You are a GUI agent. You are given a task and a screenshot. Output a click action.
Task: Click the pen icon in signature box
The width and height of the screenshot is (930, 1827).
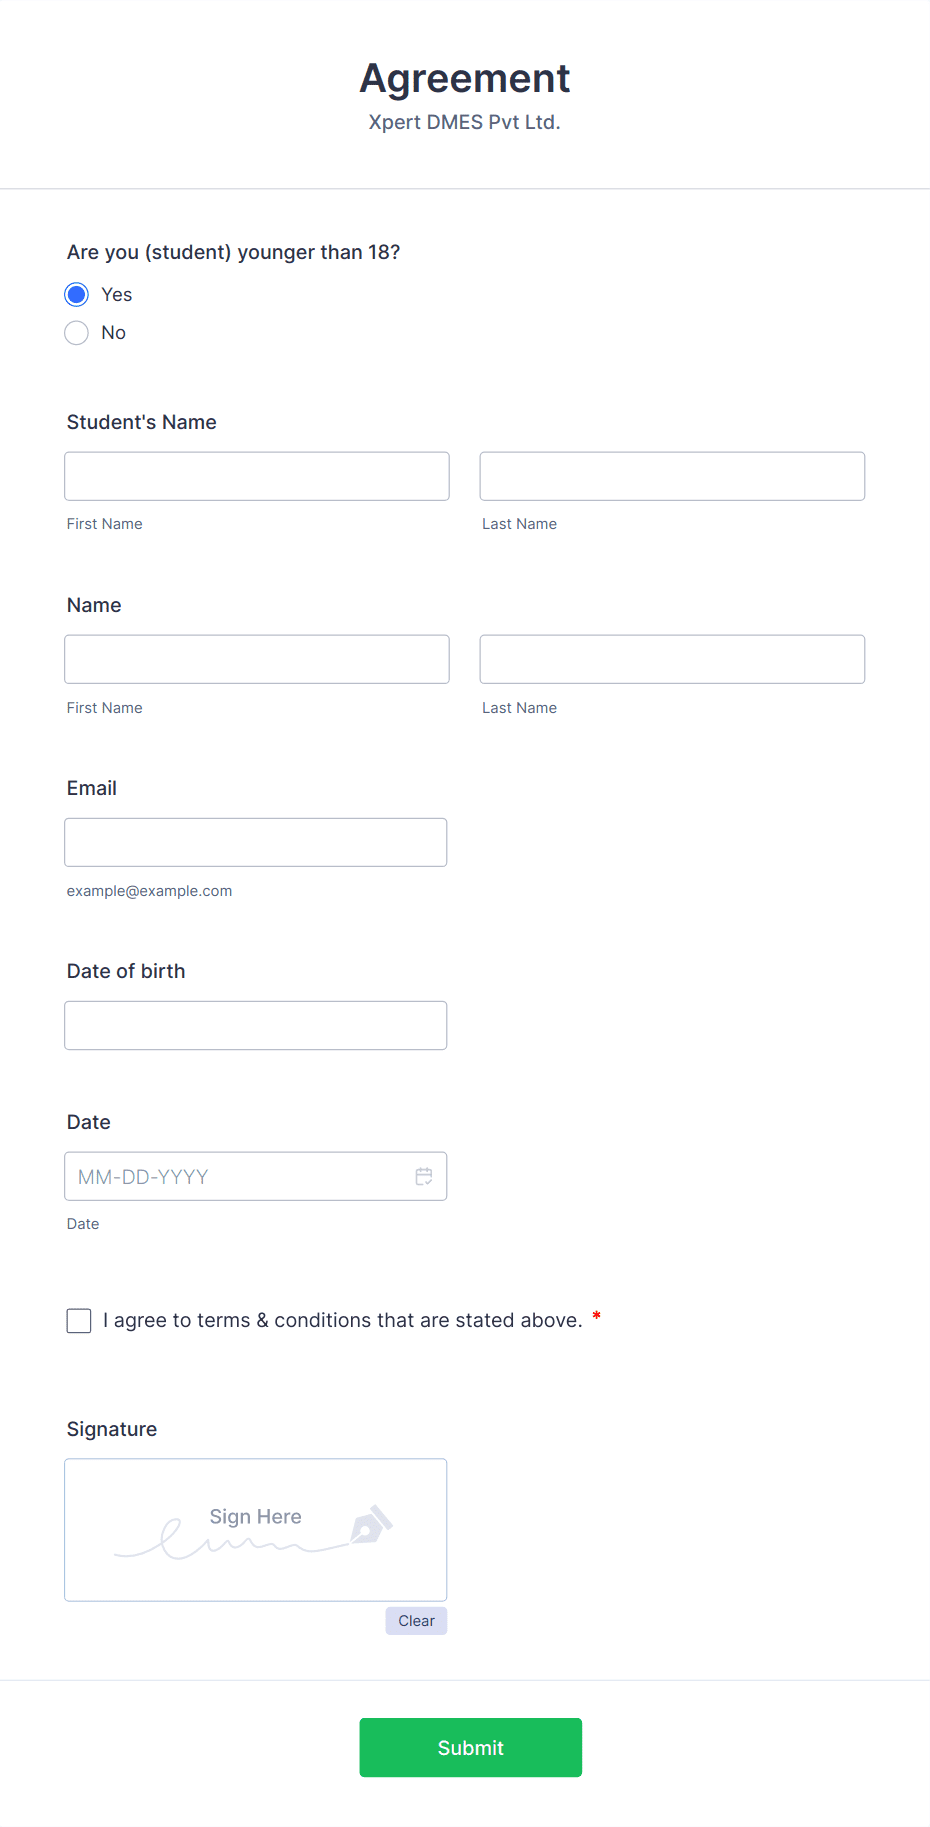click(371, 1524)
